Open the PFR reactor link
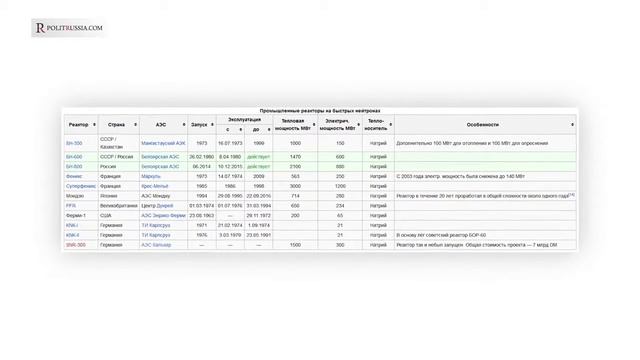 pos(71,206)
